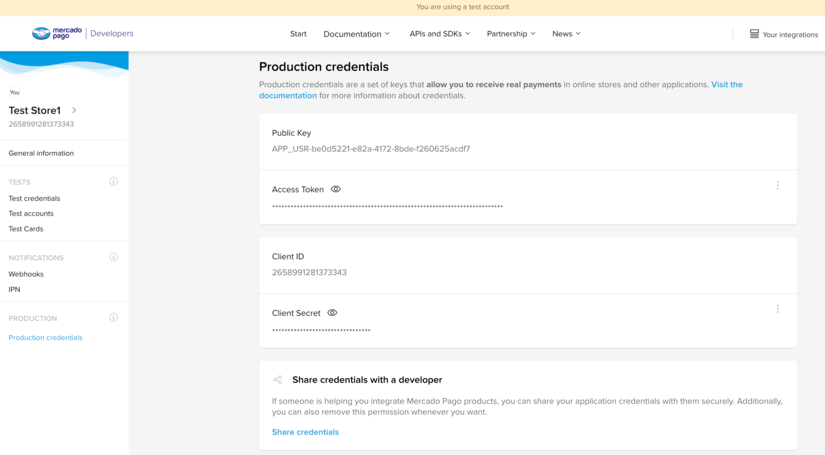Reveal the Access Token with eye icon
Viewport: 825px width, 455px height.
(x=336, y=189)
